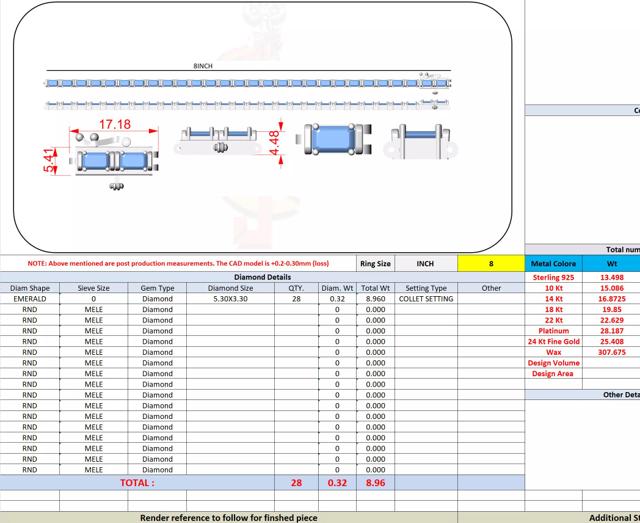The width and height of the screenshot is (640, 523).
Task: Select the total weight 8.96 cell
Action: [x=376, y=483]
